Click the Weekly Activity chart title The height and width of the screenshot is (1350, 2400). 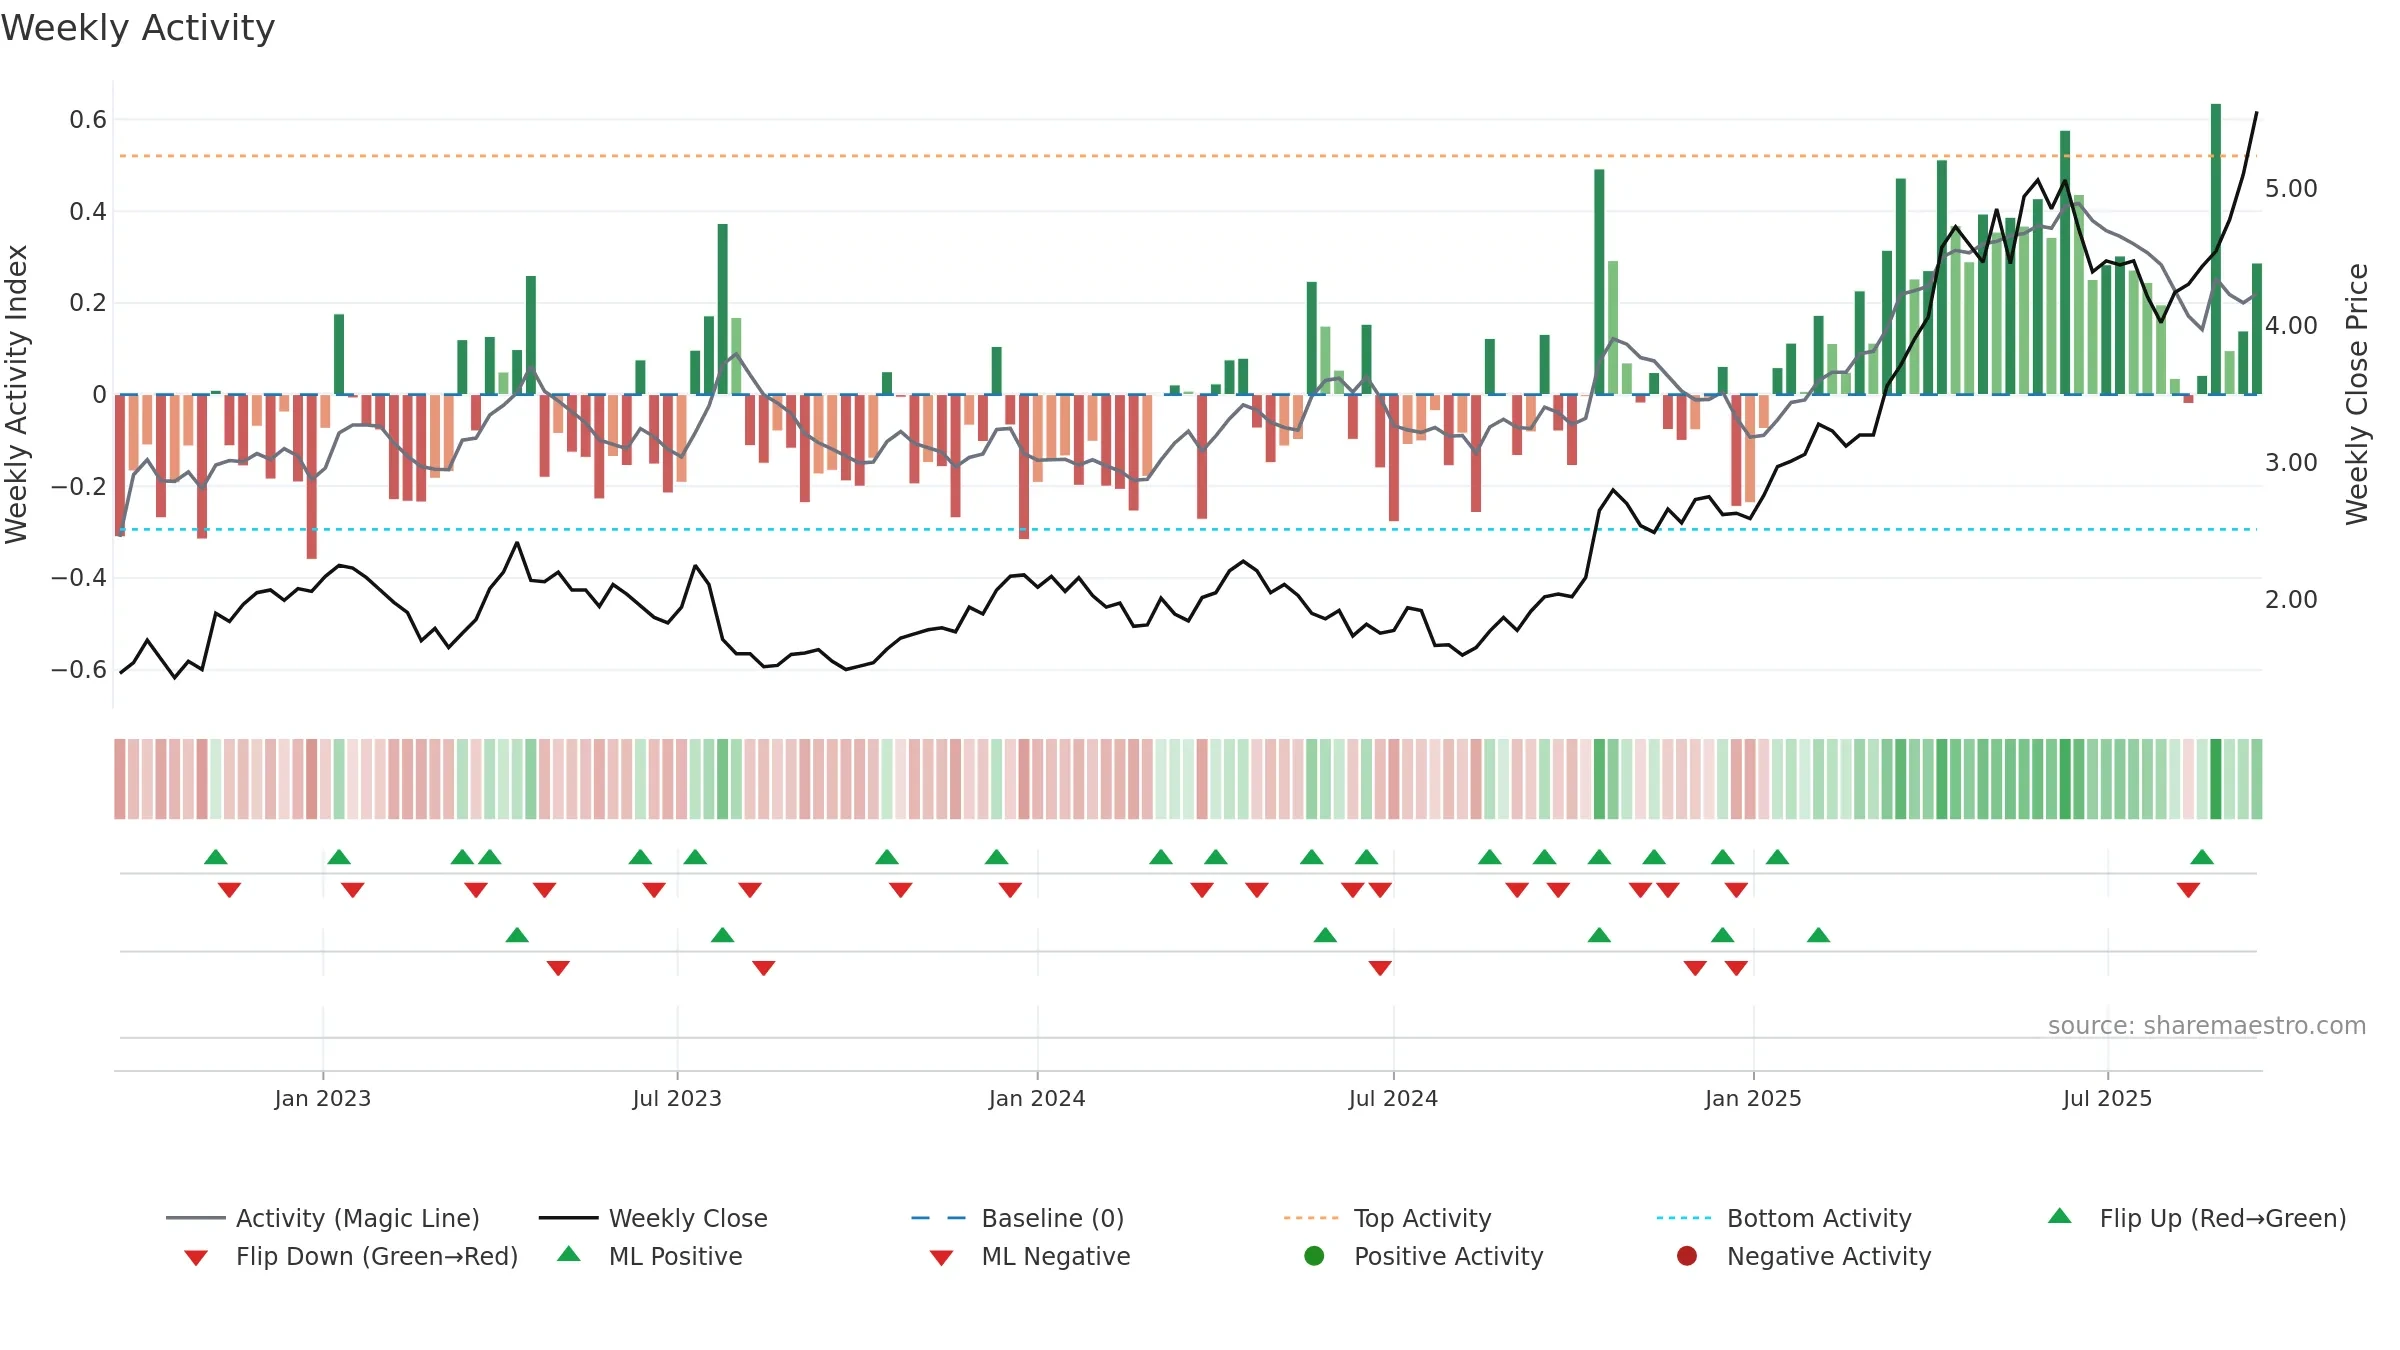click(x=138, y=28)
